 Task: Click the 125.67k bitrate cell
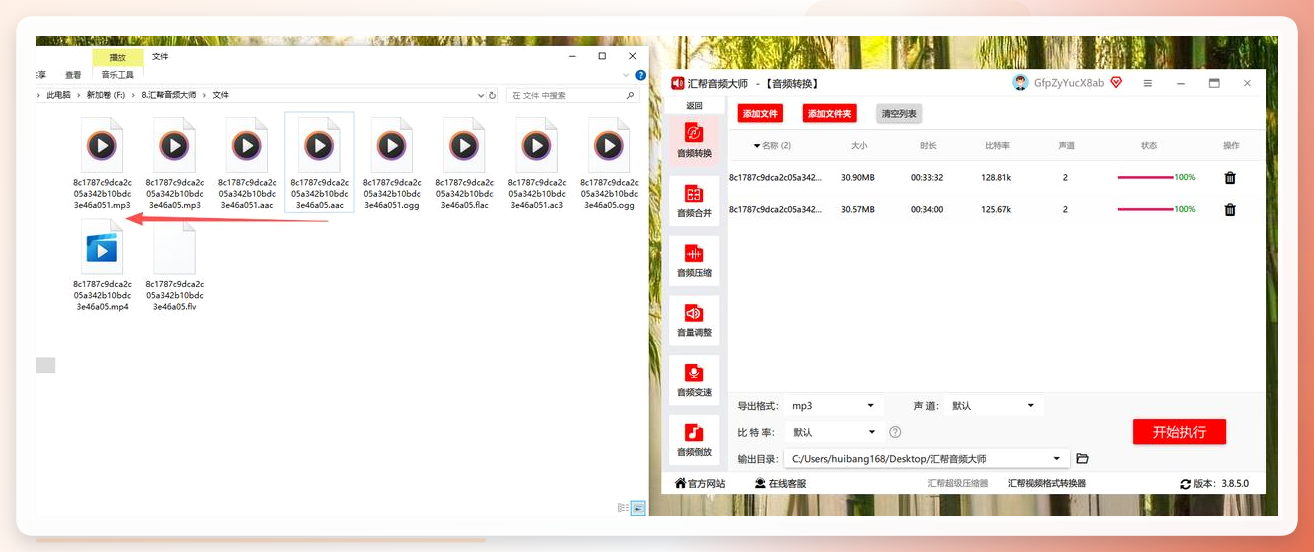(996, 209)
